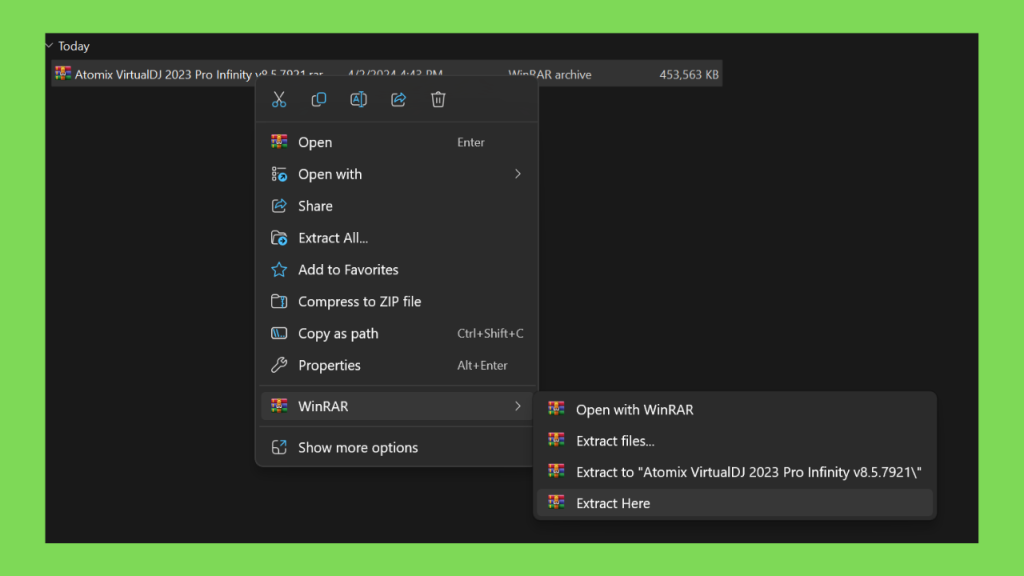Choose Extract All... option
The image size is (1024, 576).
[x=396, y=238]
